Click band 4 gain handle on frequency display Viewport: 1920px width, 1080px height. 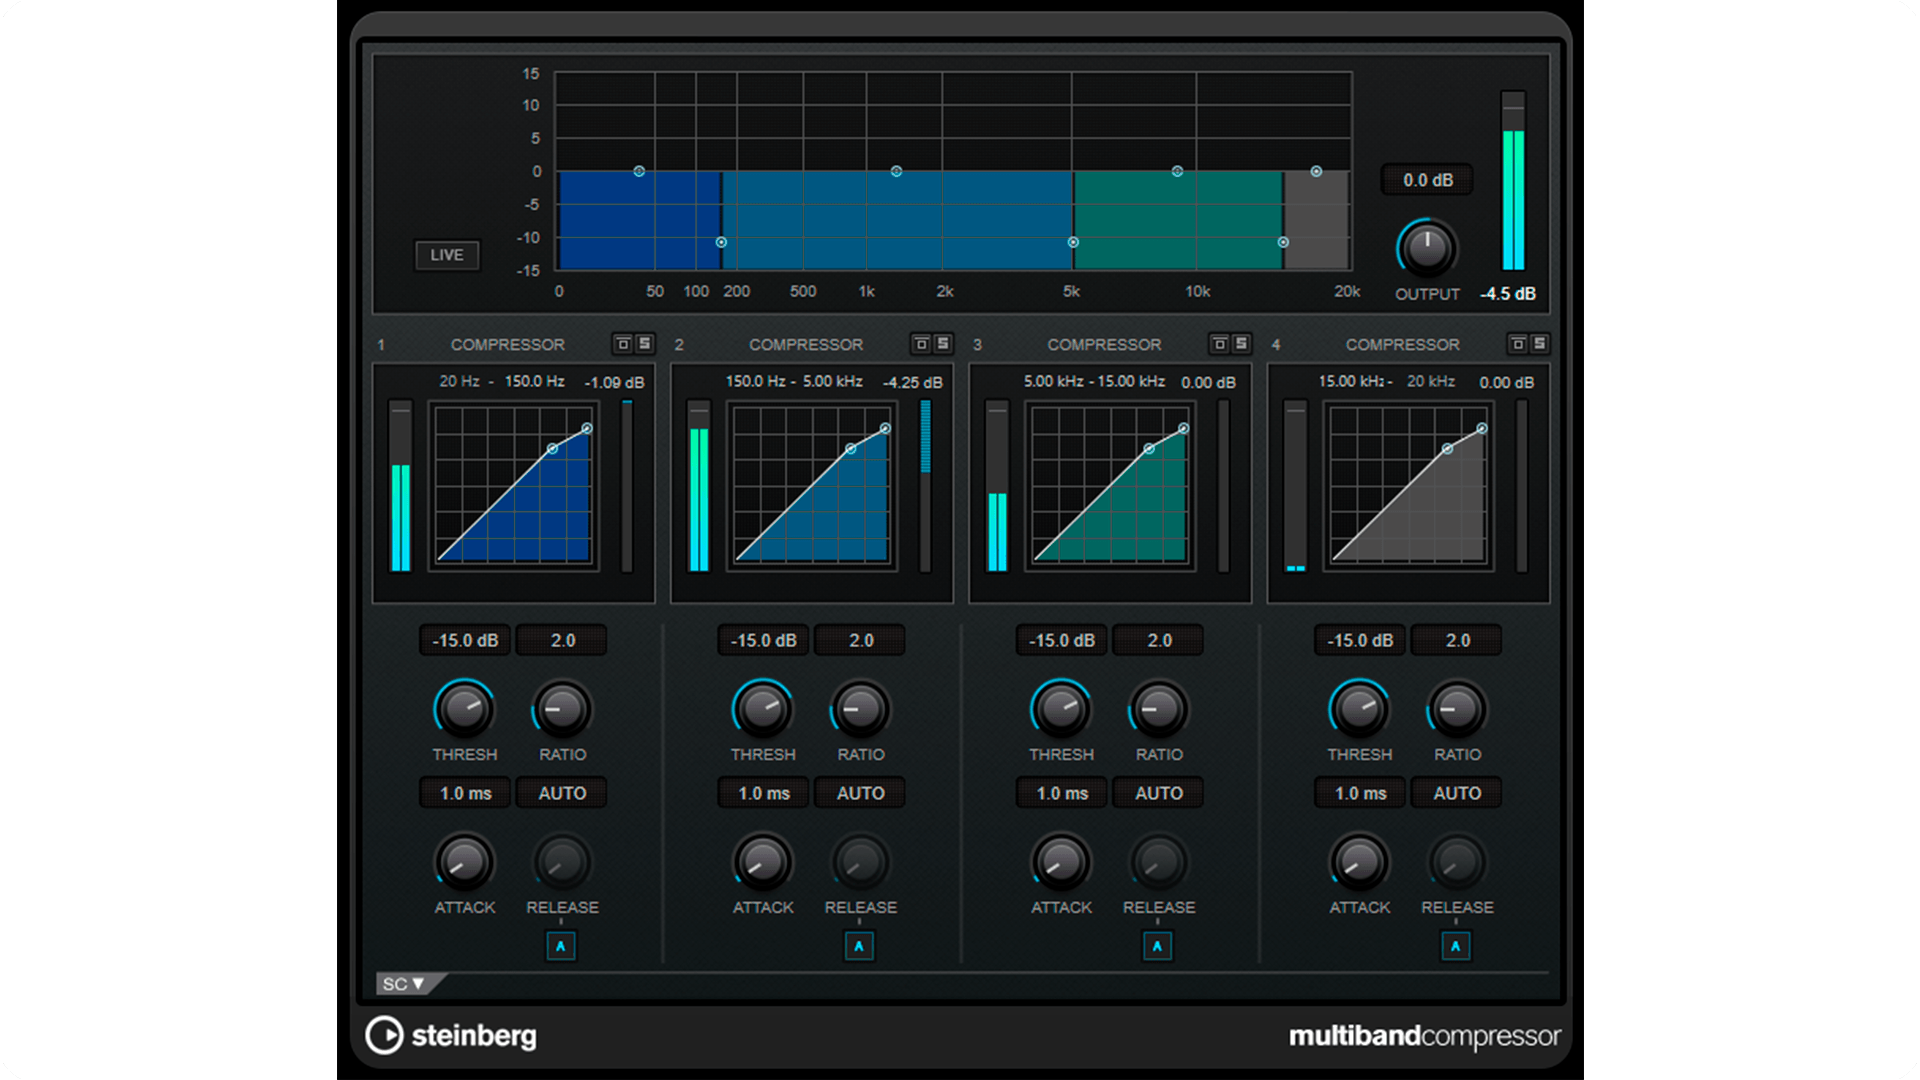pos(1316,171)
